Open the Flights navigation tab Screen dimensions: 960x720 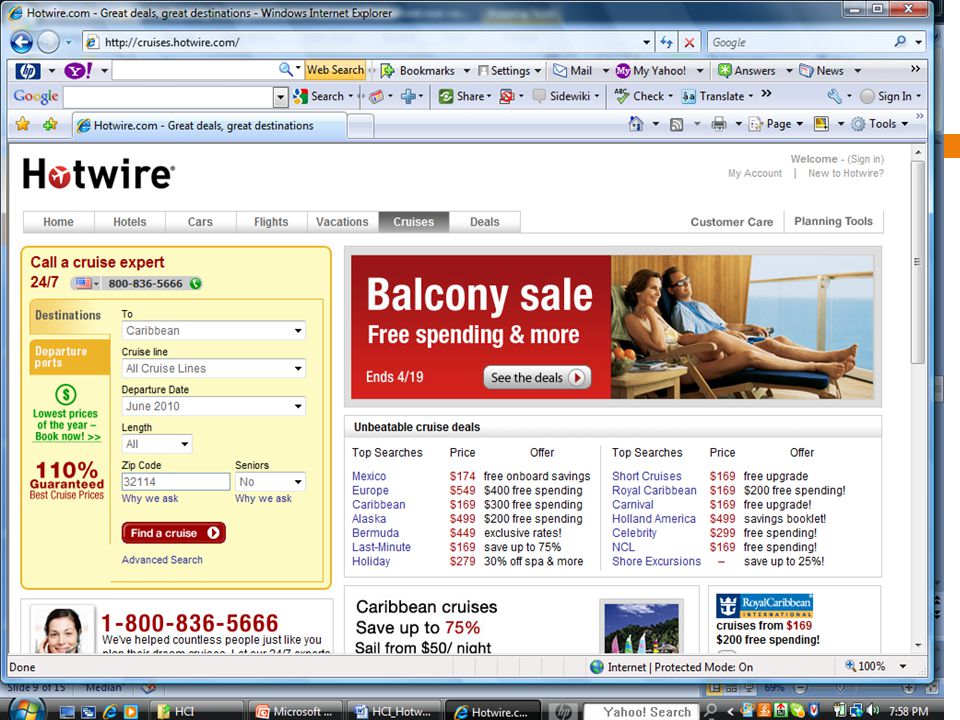tap(271, 222)
